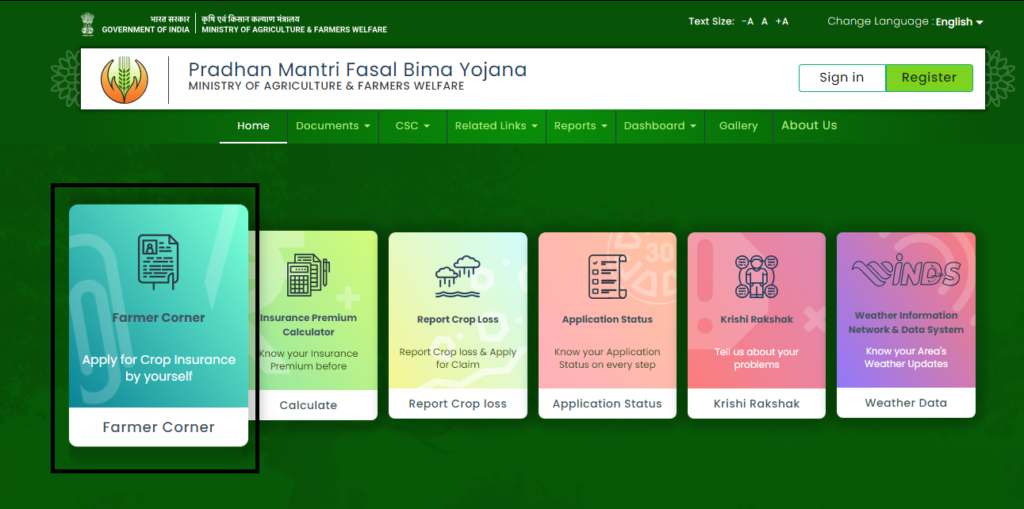This screenshot has width=1024, height=509.
Task: Click the Farmer Corner footer button
Action: (x=159, y=427)
